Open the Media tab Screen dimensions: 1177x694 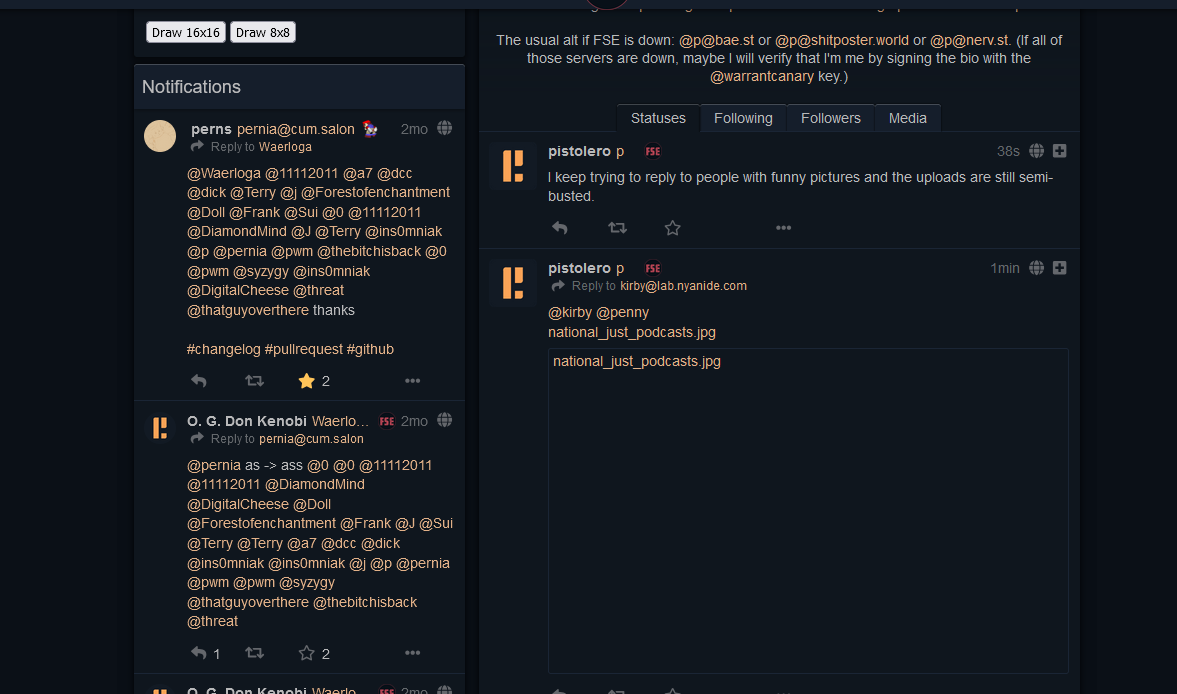pos(908,119)
